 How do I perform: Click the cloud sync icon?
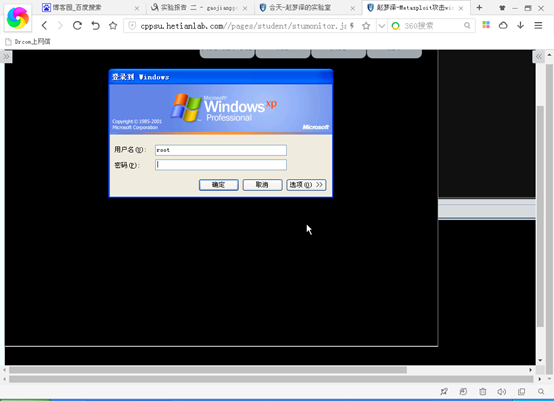(x=503, y=25)
